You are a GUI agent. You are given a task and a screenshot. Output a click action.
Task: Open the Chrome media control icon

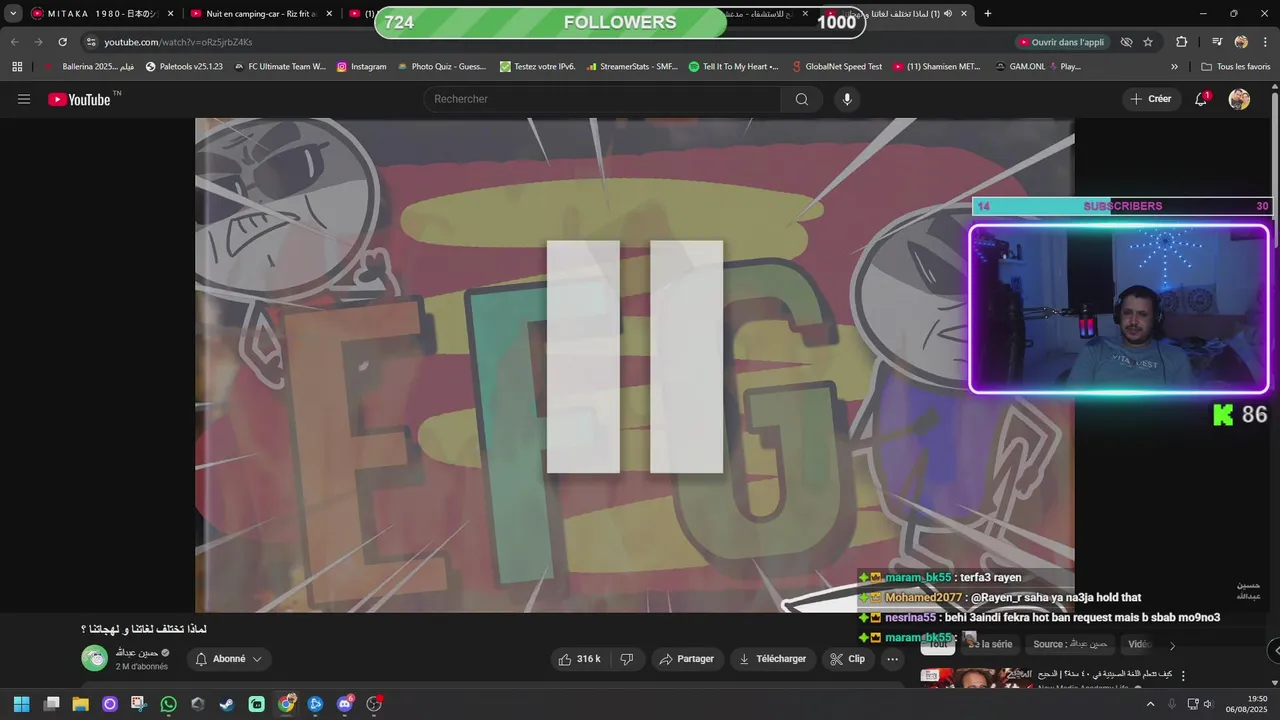[x=1217, y=42]
